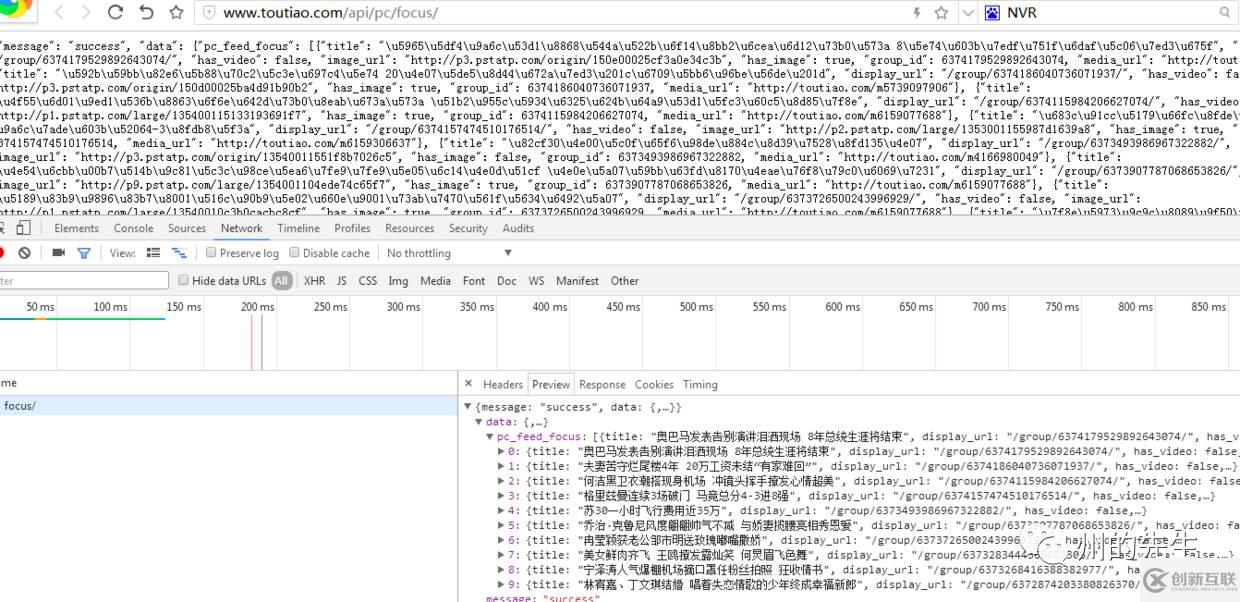This screenshot has width=1240, height=602.
Task: Filter requests by Font type
Action: [x=474, y=281]
